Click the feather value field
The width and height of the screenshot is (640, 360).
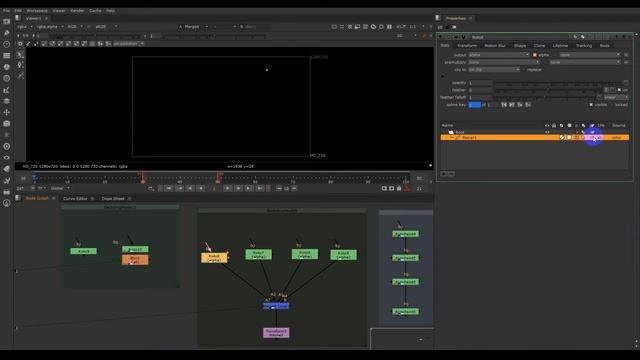480,90
